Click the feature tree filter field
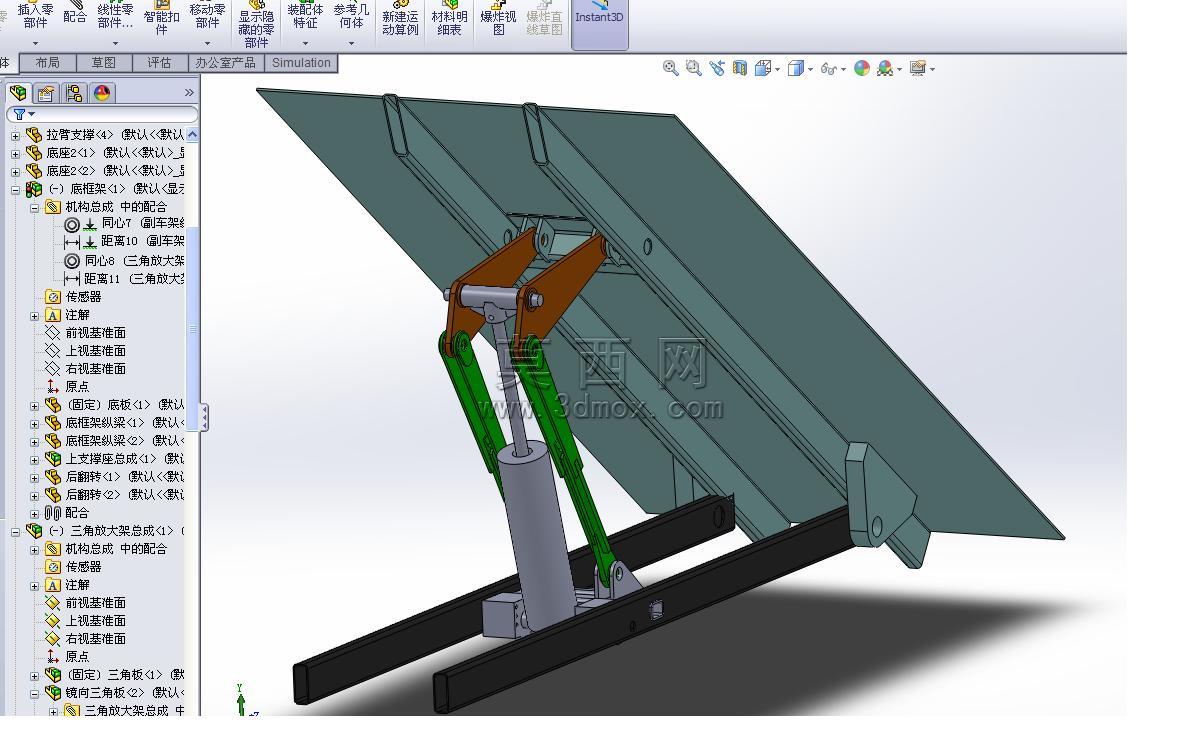Viewport: 1202px width, 752px height. [x=103, y=115]
